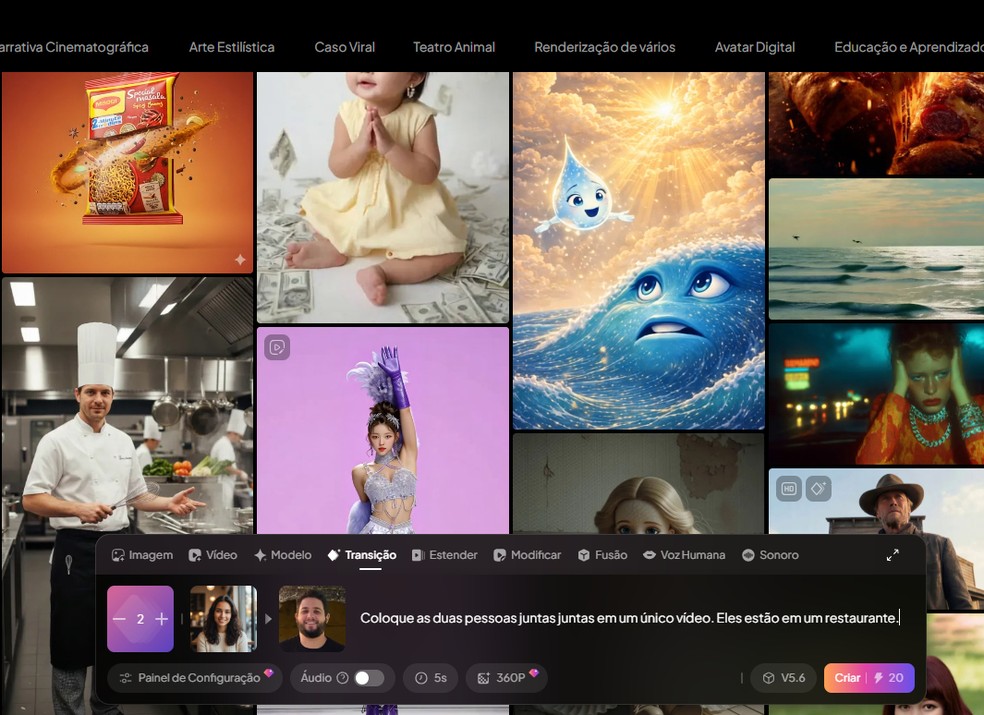Open the fiery pizza thumbnail
The width and height of the screenshot is (984, 715).
[x=876, y=124]
